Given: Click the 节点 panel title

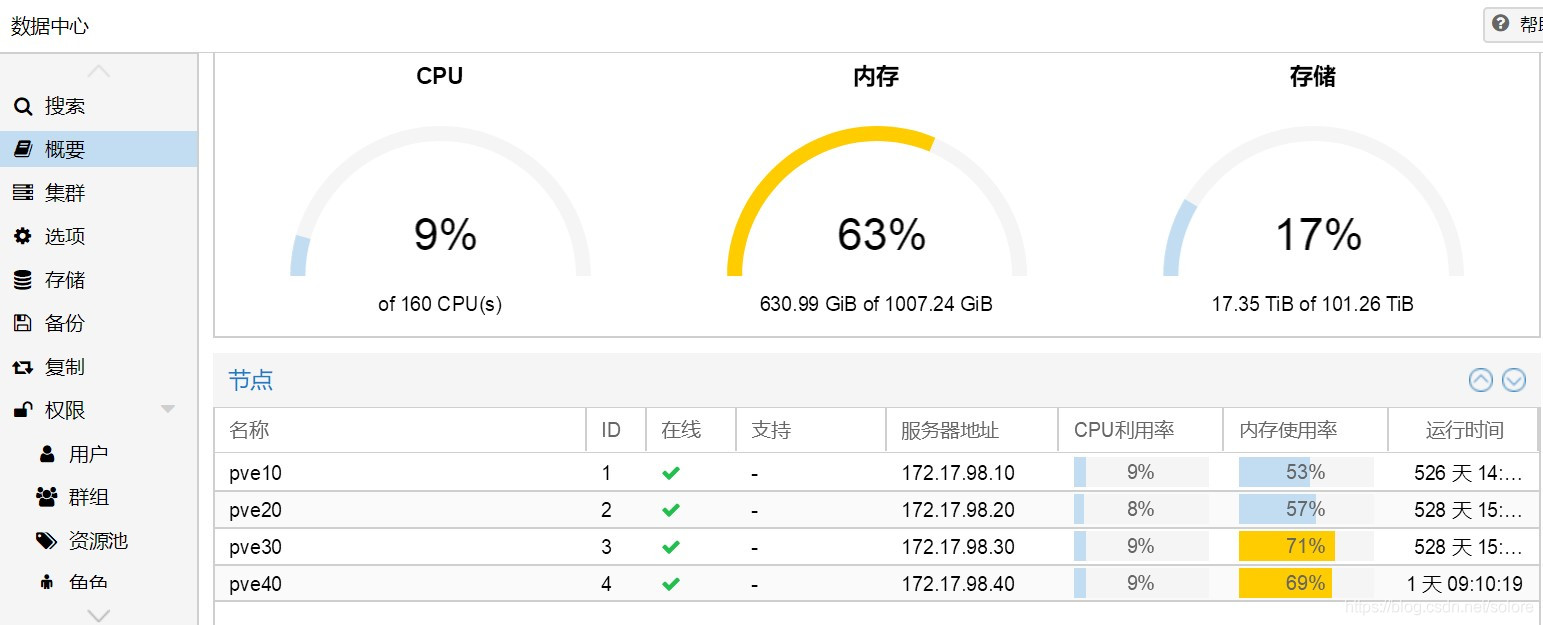Looking at the screenshot, I should coord(250,380).
